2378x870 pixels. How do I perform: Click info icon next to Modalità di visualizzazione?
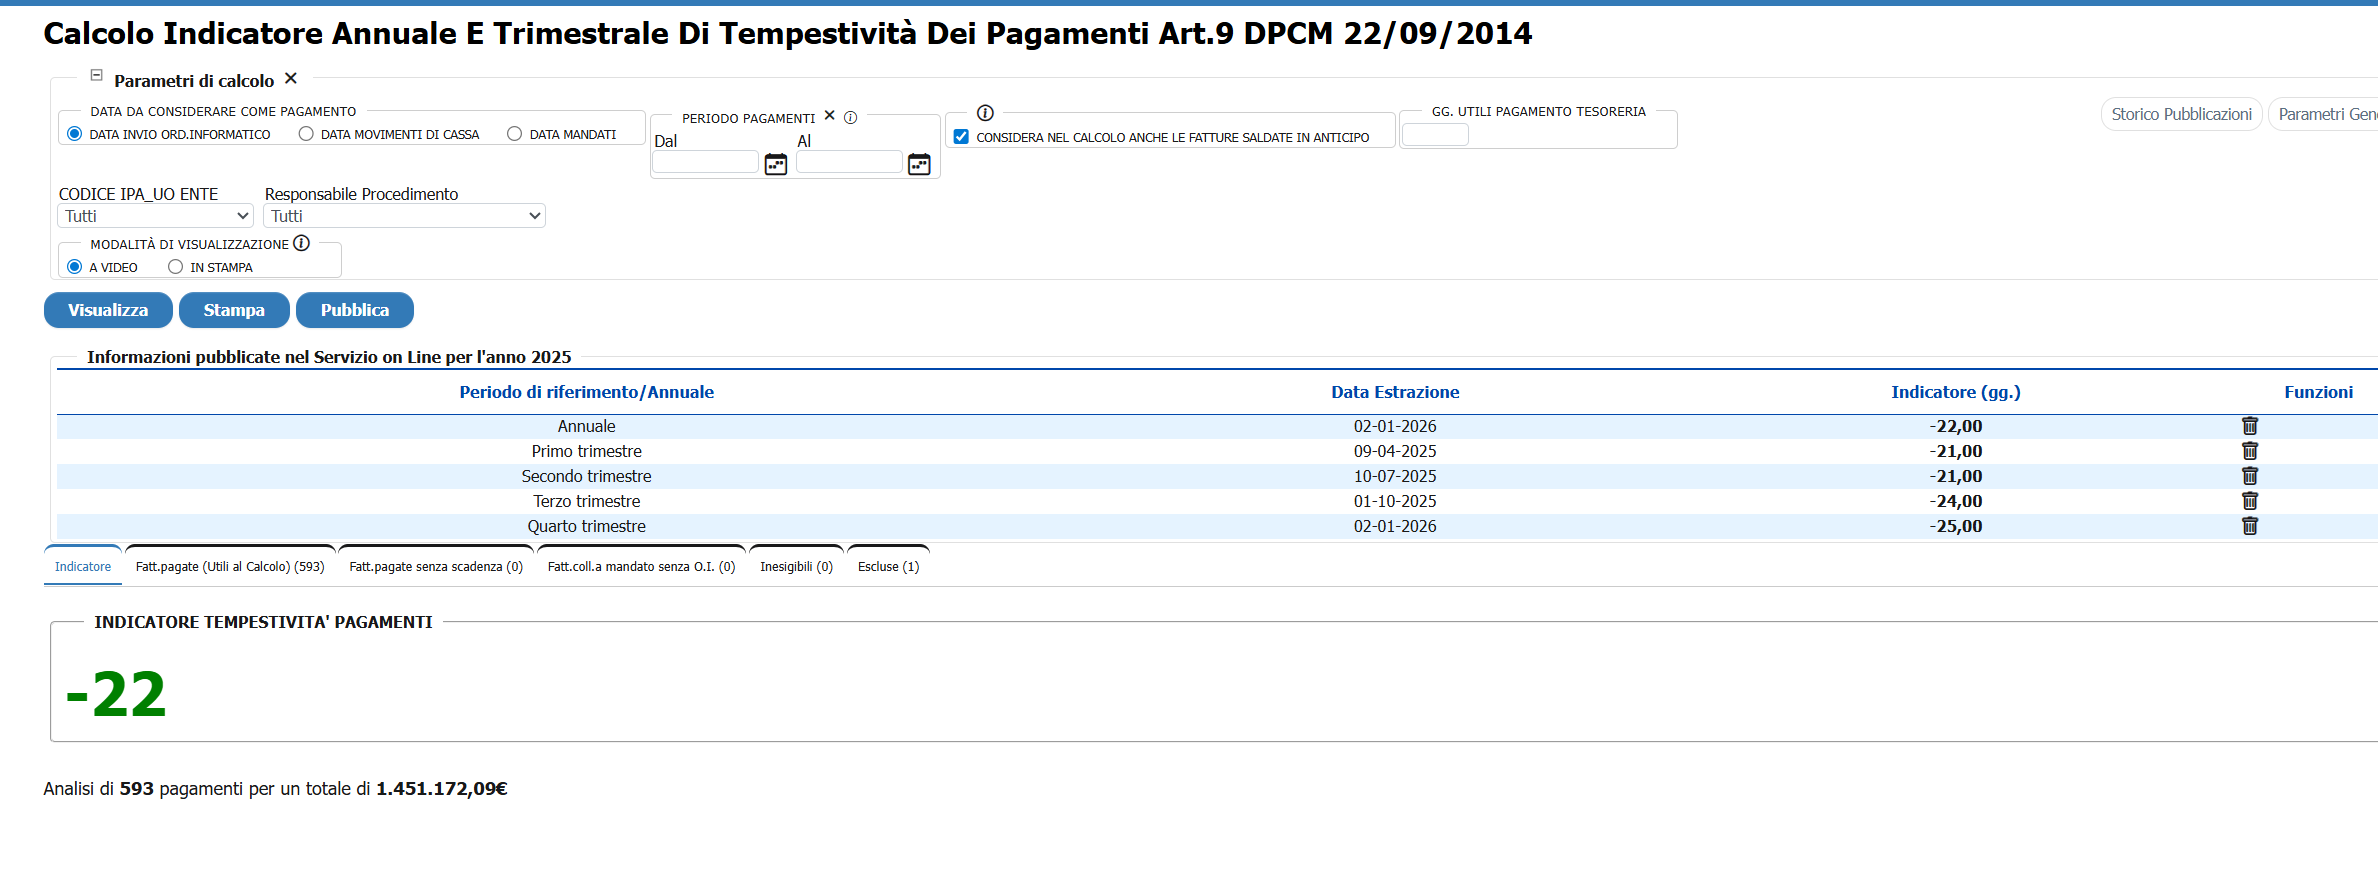(302, 243)
